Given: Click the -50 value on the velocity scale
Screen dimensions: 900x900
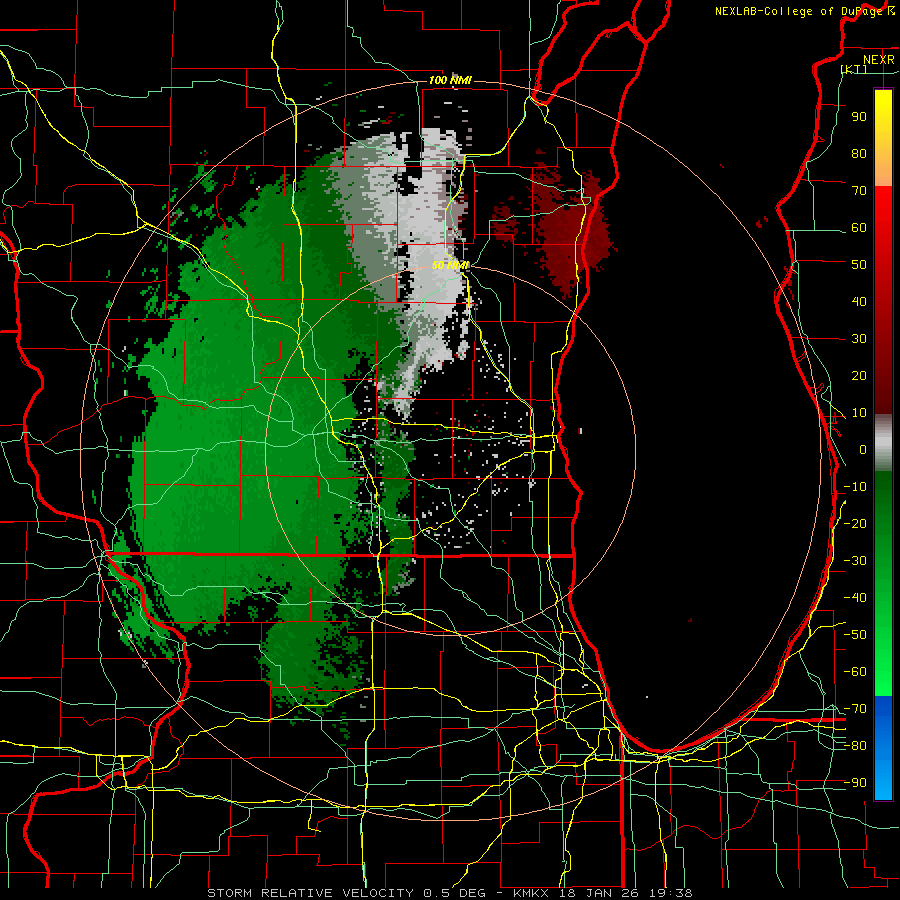Looking at the screenshot, I should click(x=855, y=635).
